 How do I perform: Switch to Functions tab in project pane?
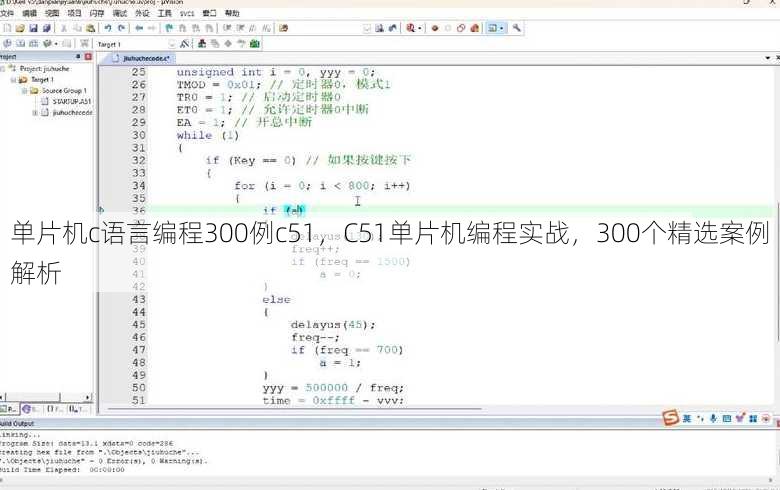point(54,409)
